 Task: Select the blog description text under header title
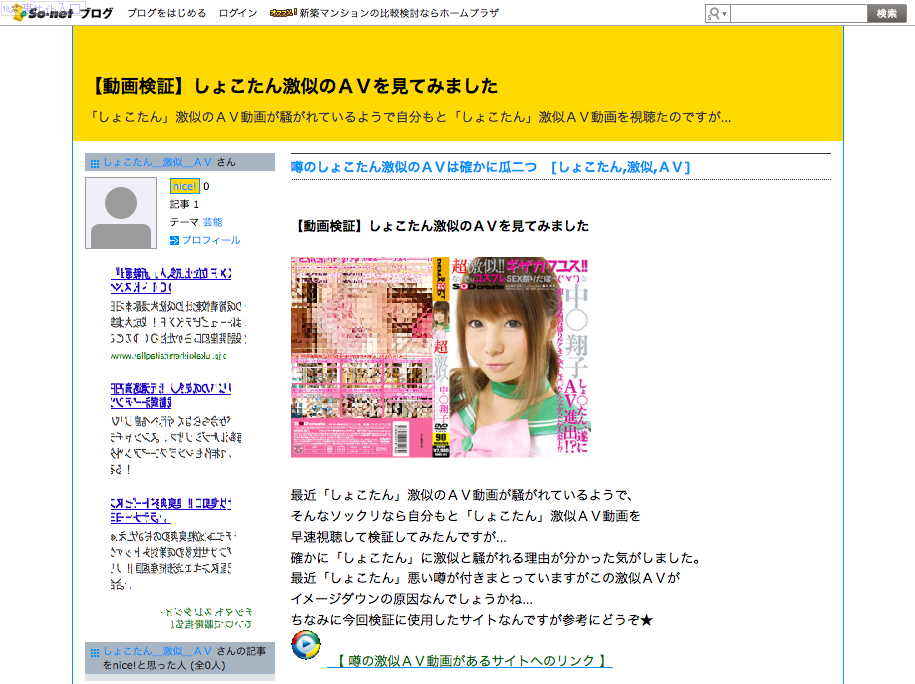click(x=409, y=117)
